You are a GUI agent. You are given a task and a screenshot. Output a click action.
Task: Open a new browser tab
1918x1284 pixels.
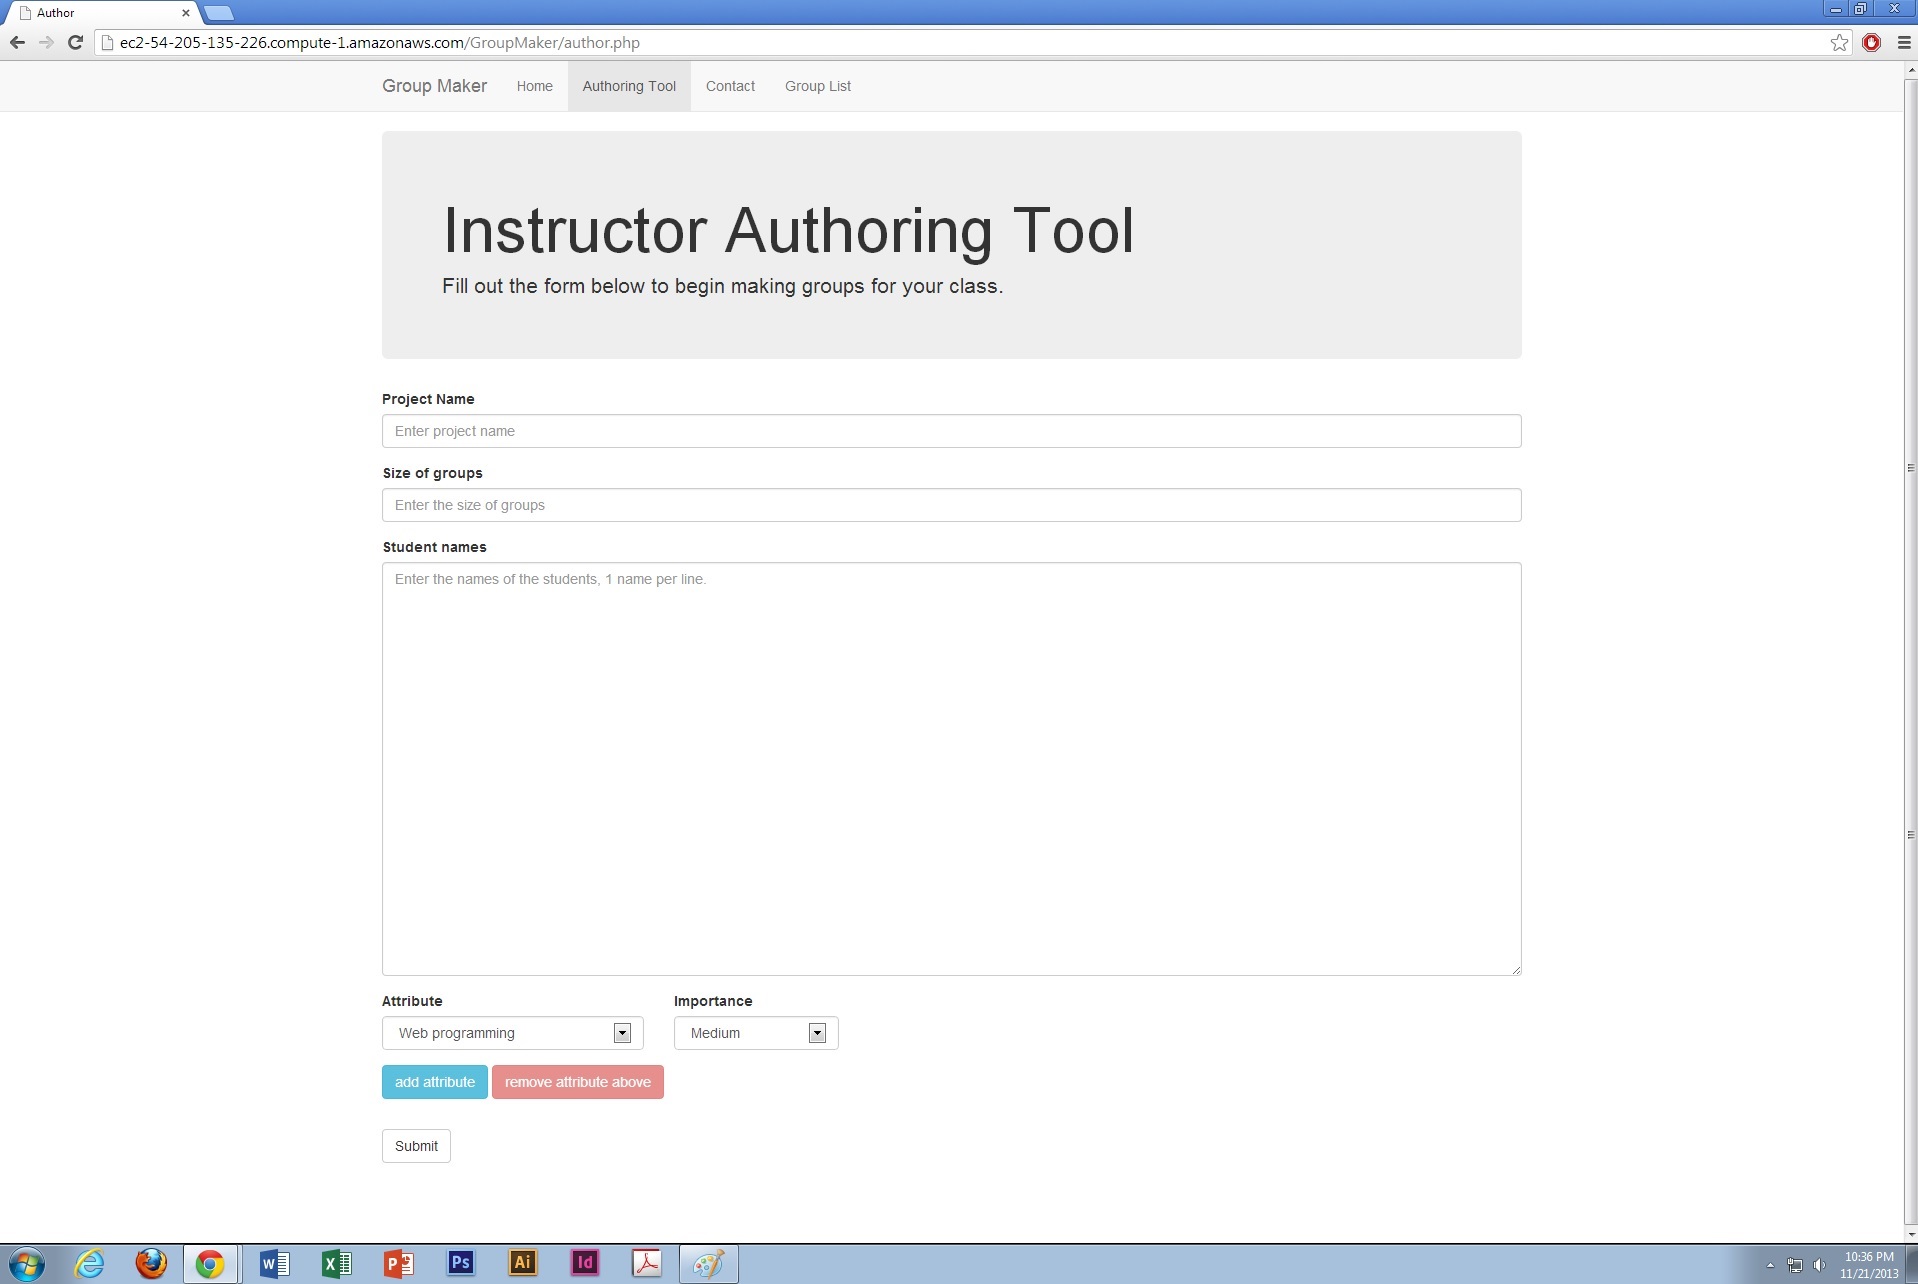click(x=218, y=13)
